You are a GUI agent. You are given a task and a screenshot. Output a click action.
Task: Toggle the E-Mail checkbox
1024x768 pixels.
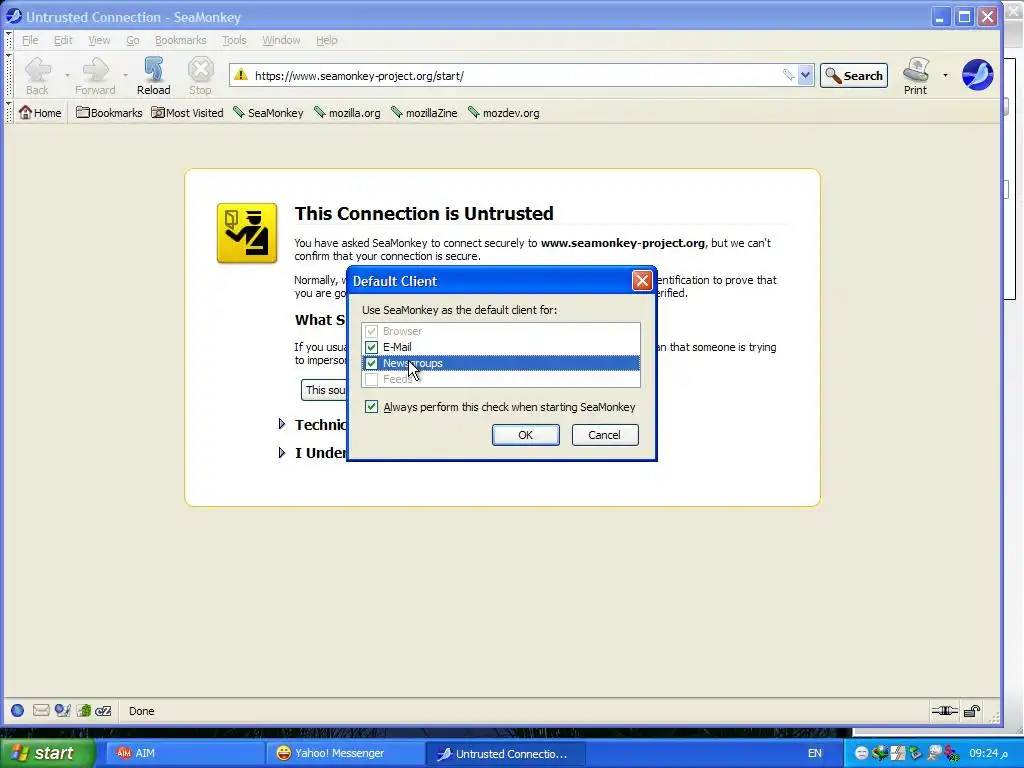pyautogui.click(x=372, y=347)
